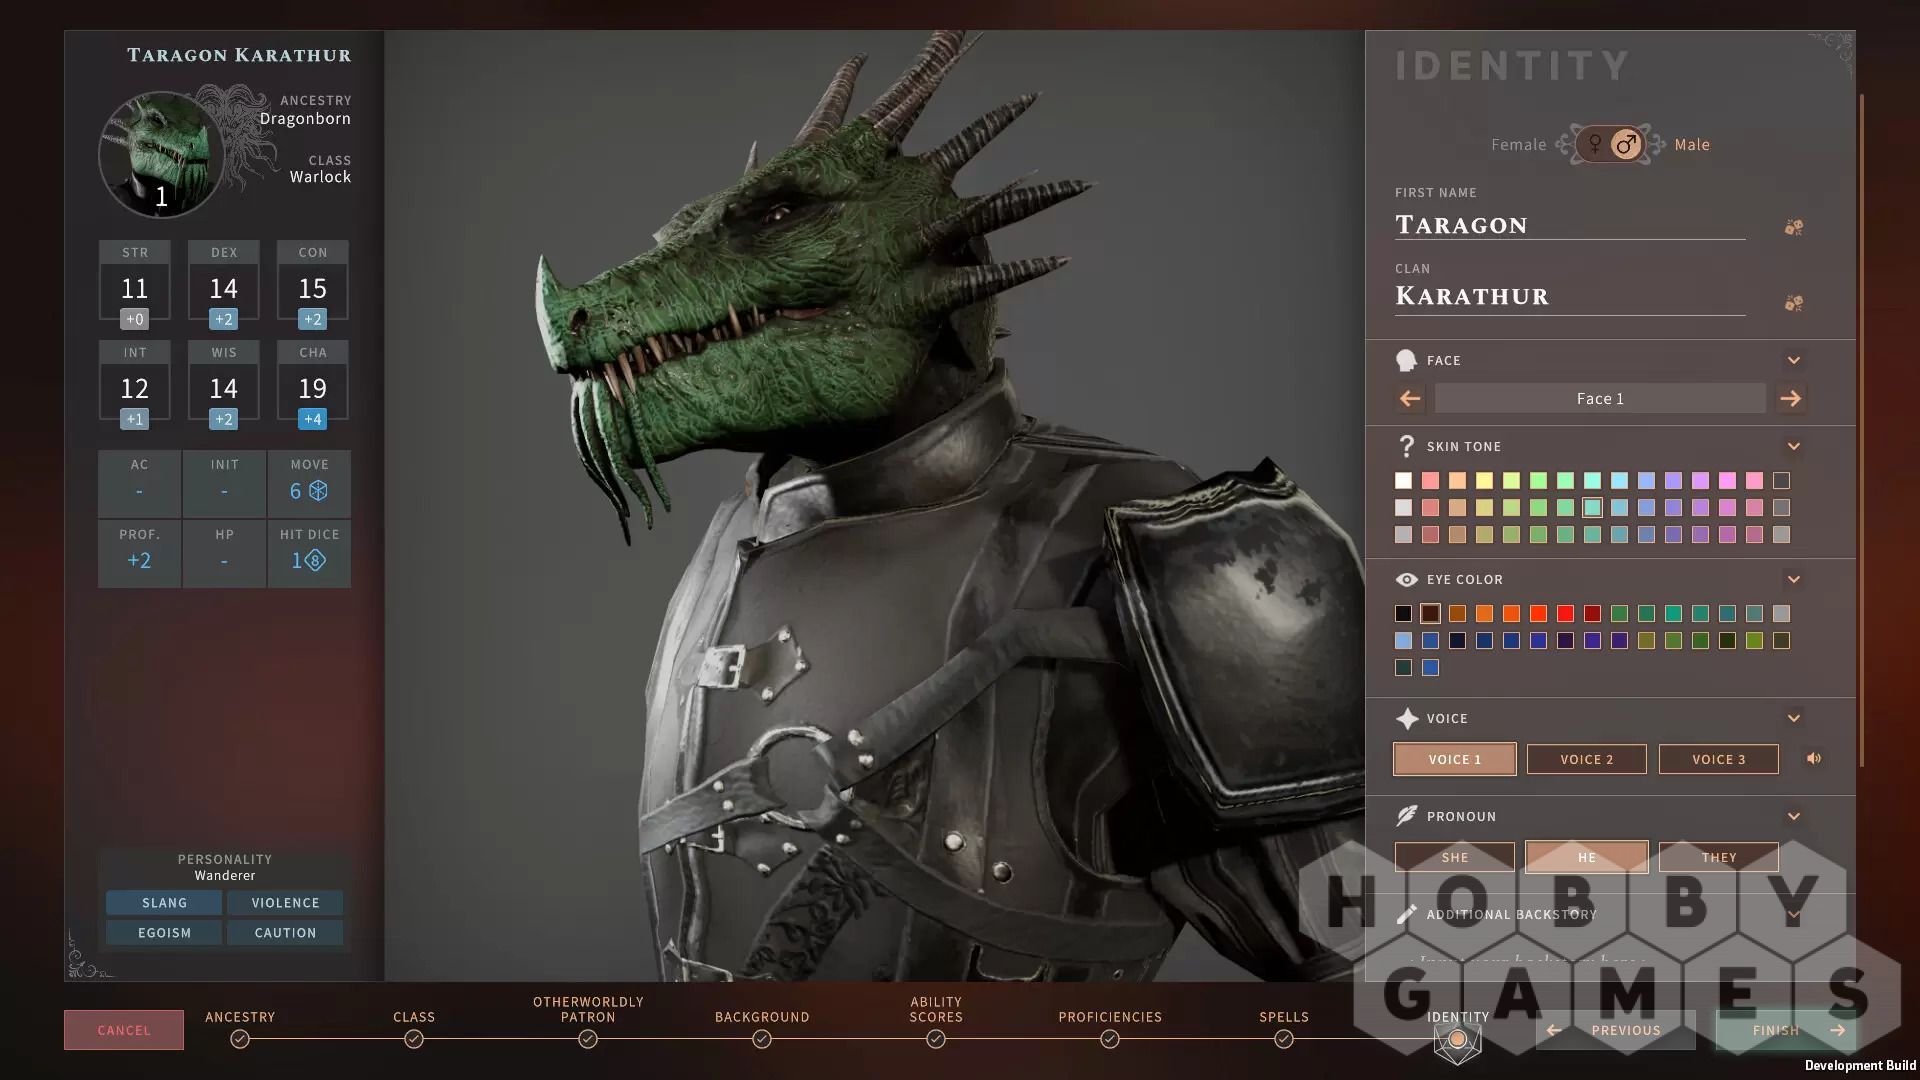Click the Face 1 selector label
The height and width of the screenshot is (1080, 1920).
click(1600, 398)
